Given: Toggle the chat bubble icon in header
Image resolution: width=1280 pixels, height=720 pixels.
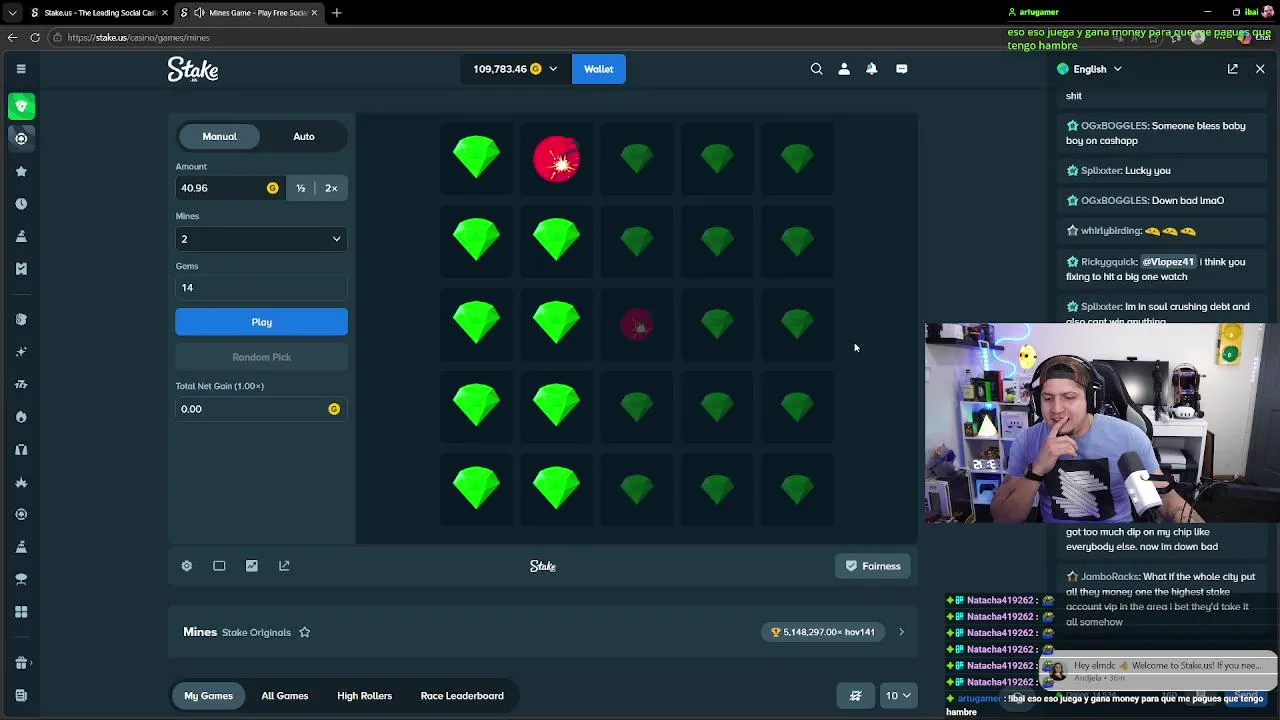Looking at the screenshot, I should coord(901,69).
